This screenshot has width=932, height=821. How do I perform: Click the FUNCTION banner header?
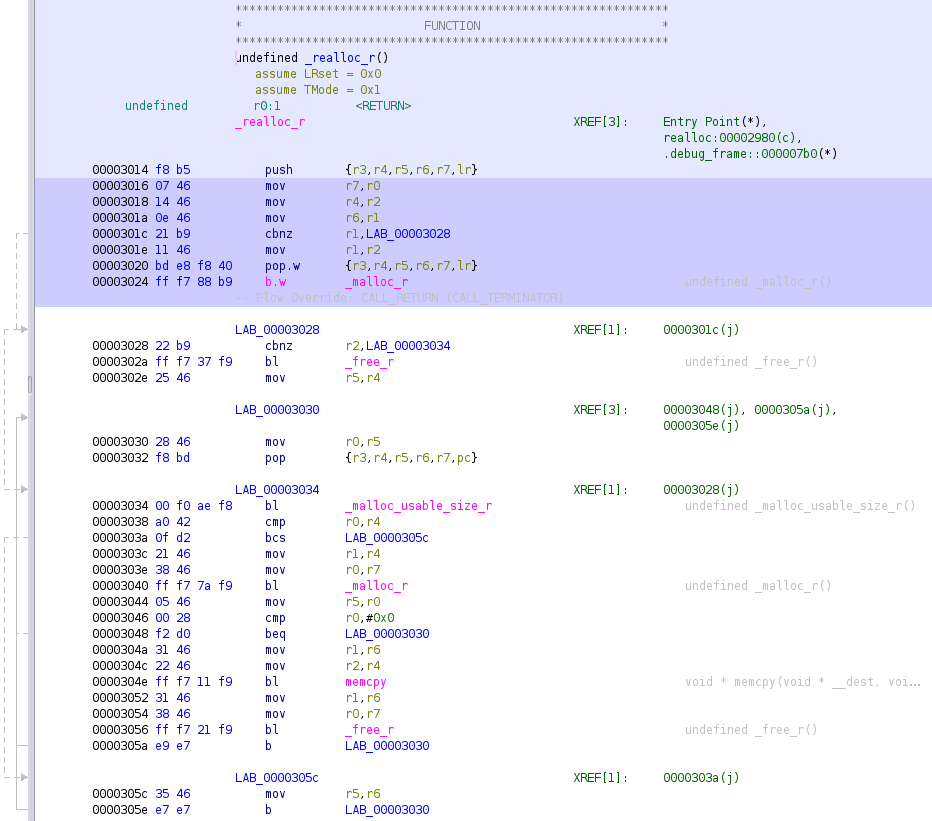pyautogui.click(x=452, y=26)
